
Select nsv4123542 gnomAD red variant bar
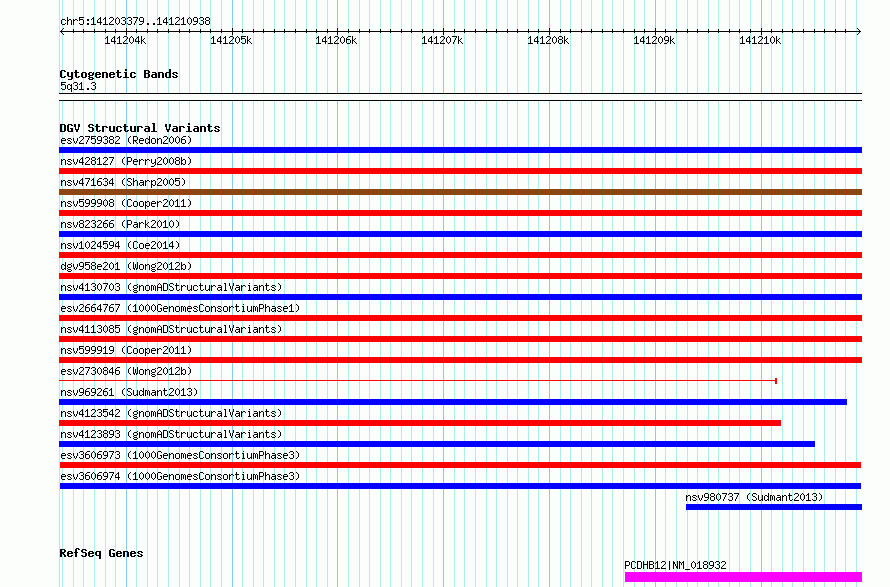(420, 423)
